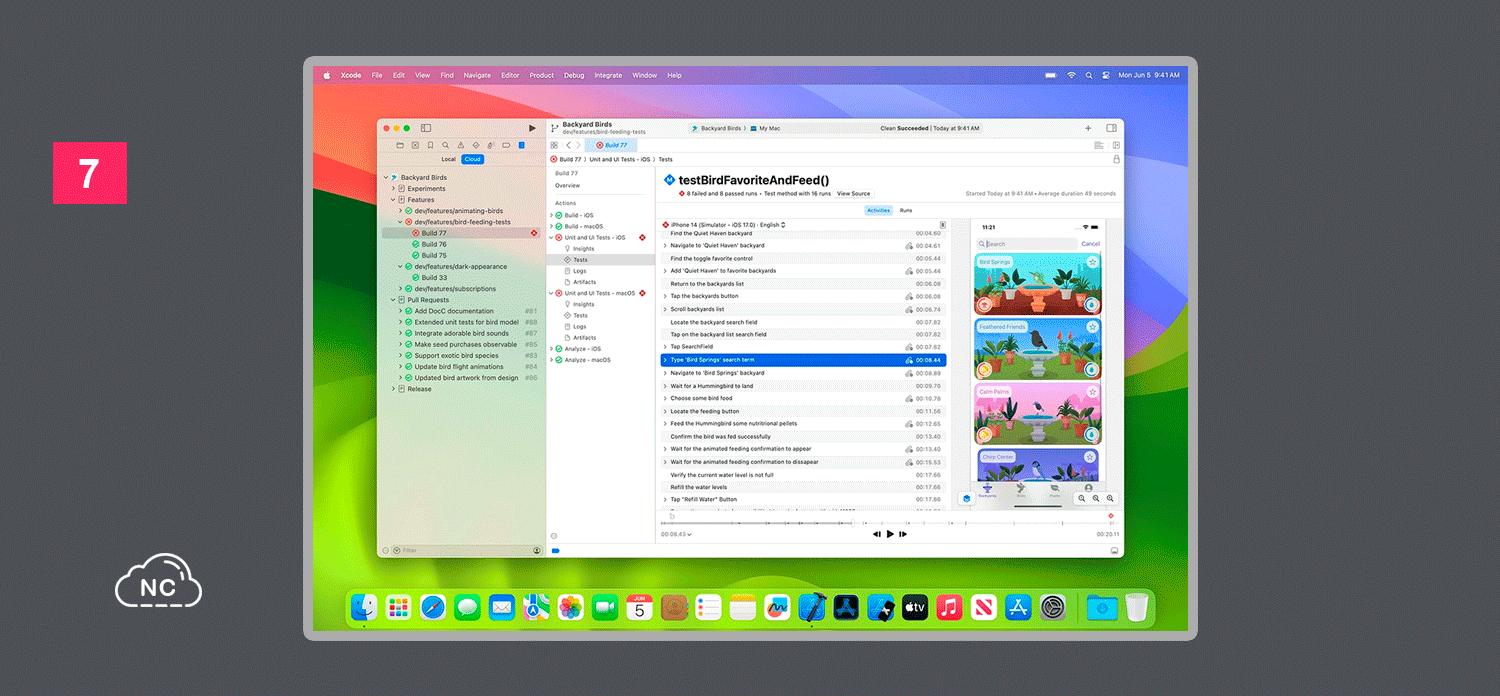Viewport: 1500px width, 696px height.
Task: Go forward with the right chevron
Action: click(x=578, y=145)
